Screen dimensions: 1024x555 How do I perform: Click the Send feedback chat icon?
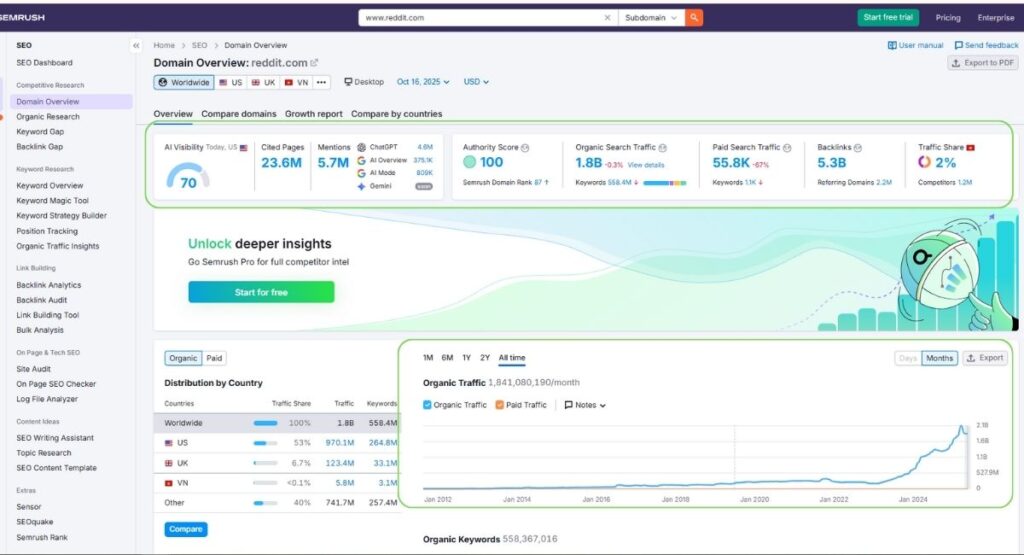(958, 45)
